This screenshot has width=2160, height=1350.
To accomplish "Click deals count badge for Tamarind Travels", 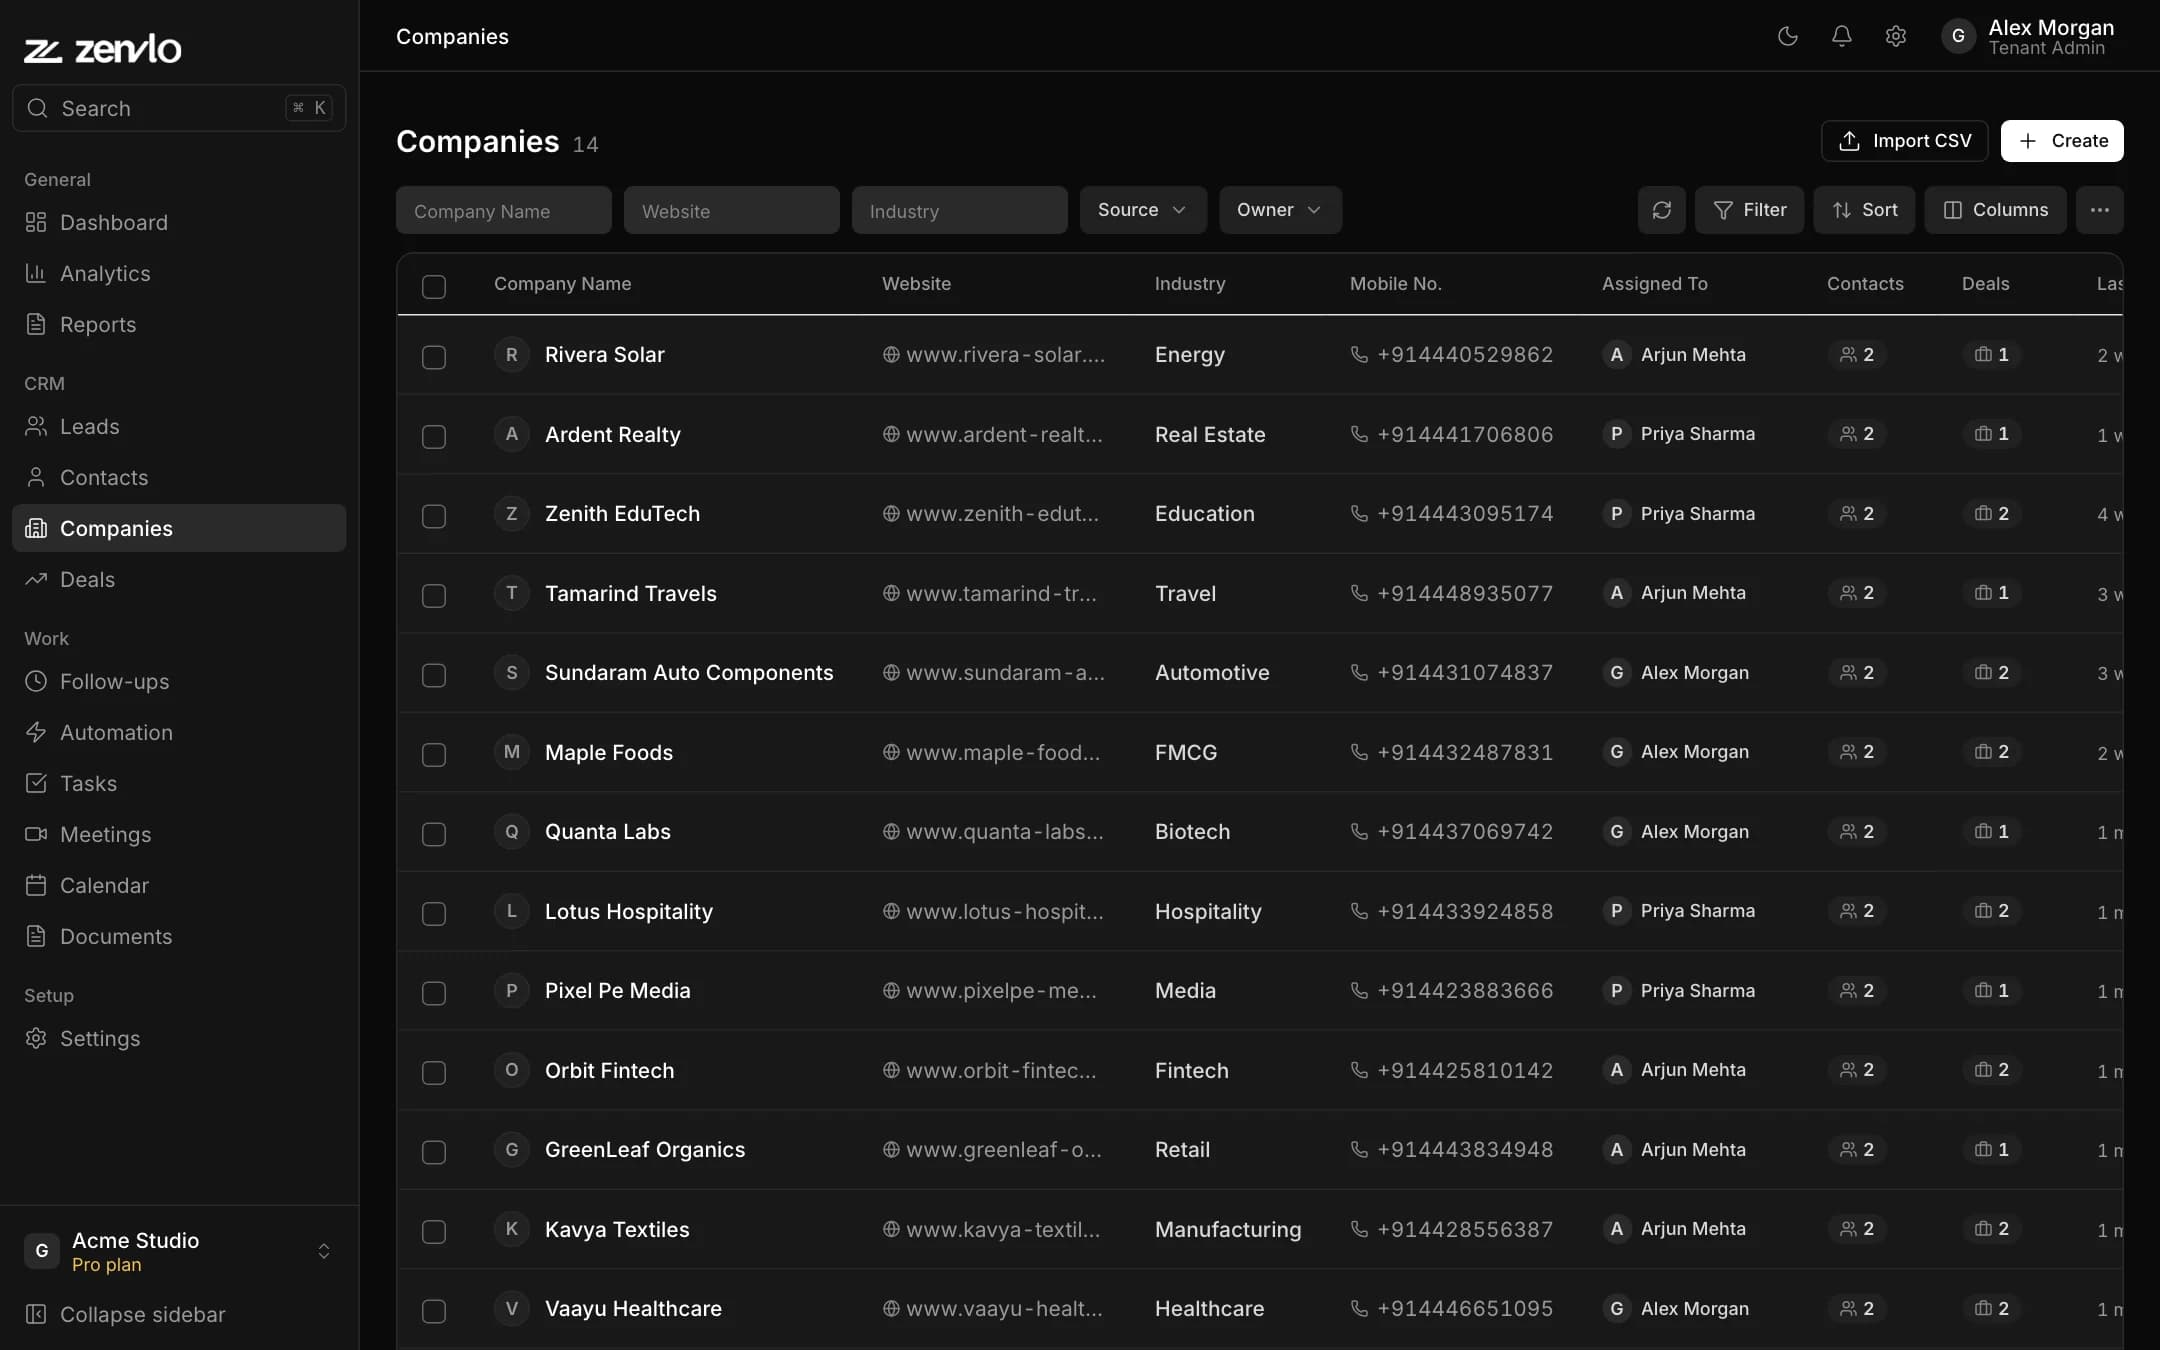I will point(1991,593).
